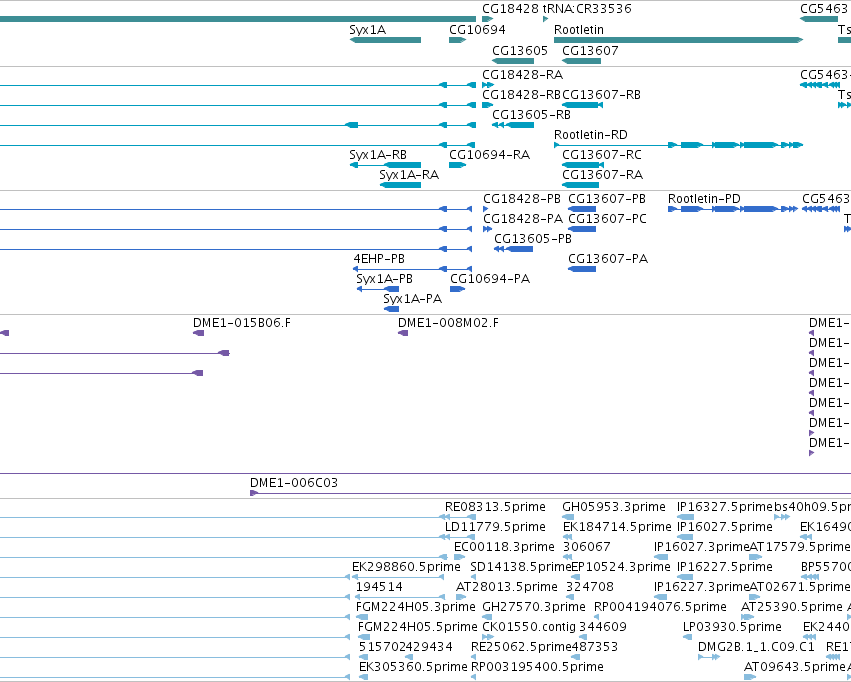The height and width of the screenshot is (682, 851).
Task: Select EST LD11779.5prime
Action: tap(495, 527)
